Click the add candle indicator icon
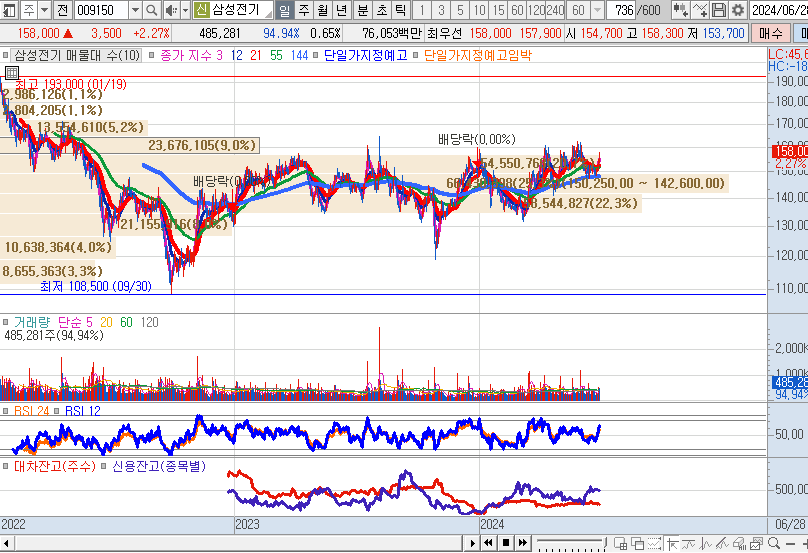The height and width of the screenshot is (553, 808). coord(681,10)
